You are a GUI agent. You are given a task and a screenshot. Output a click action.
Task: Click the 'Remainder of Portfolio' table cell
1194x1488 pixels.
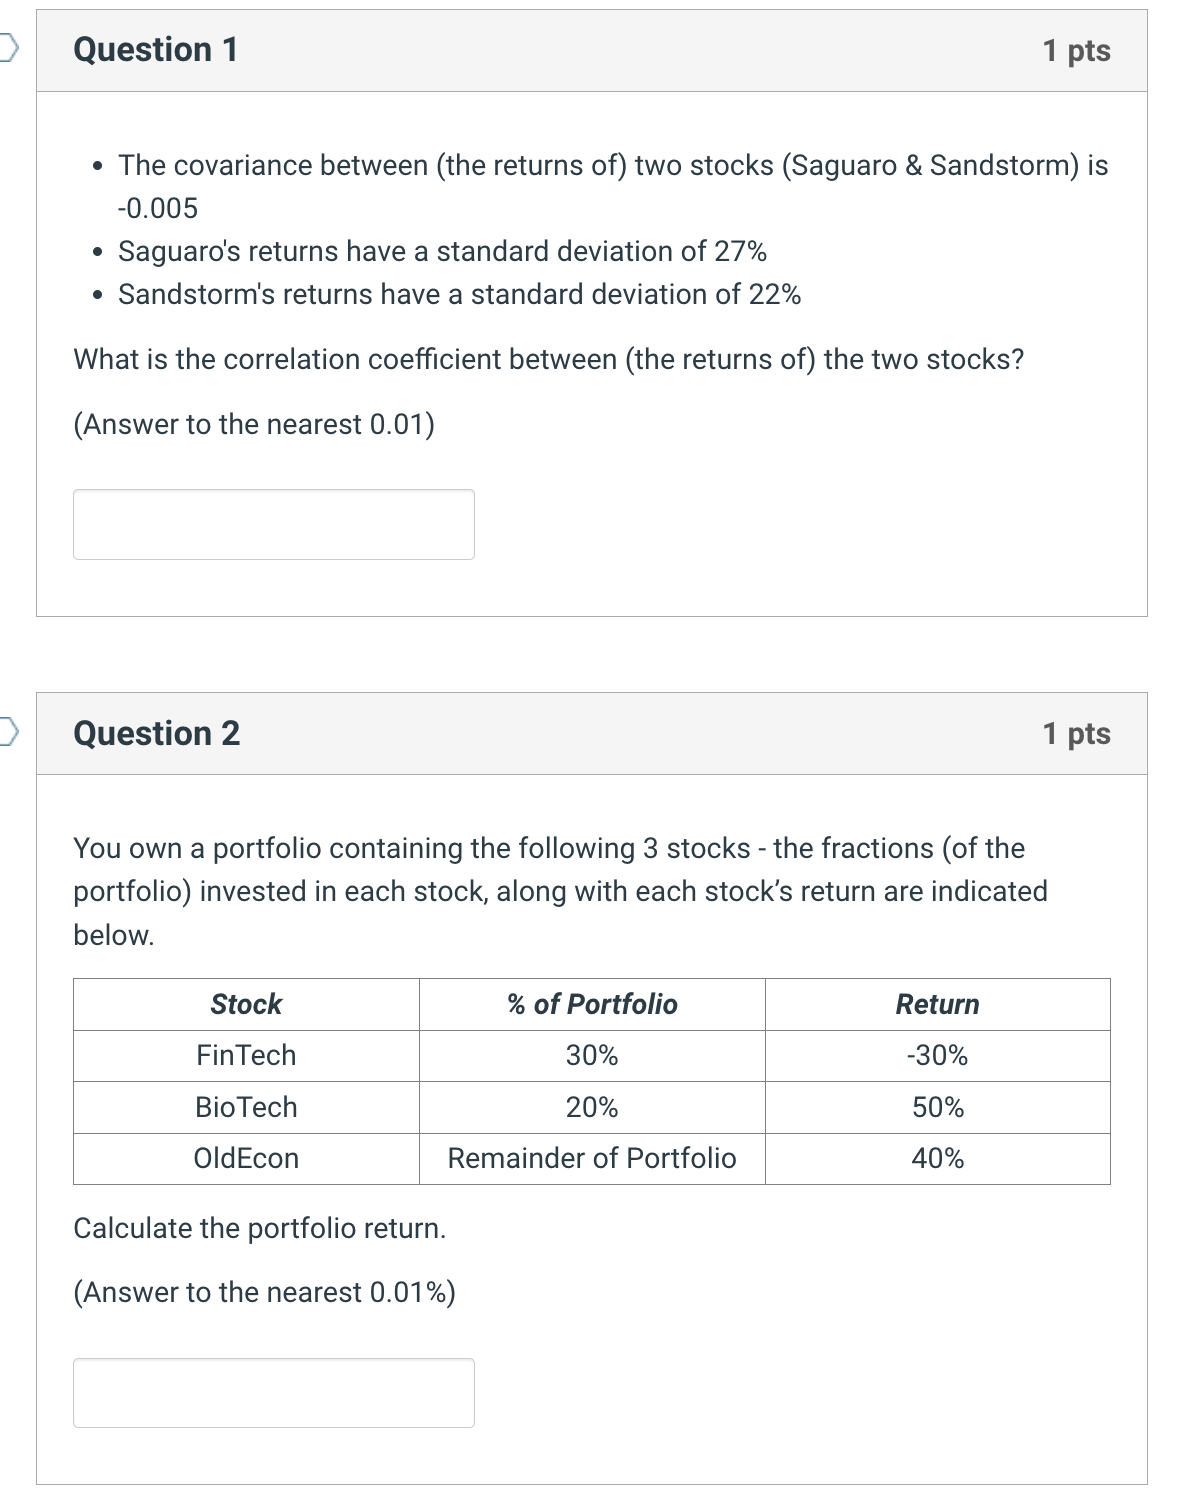click(591, 1158)
